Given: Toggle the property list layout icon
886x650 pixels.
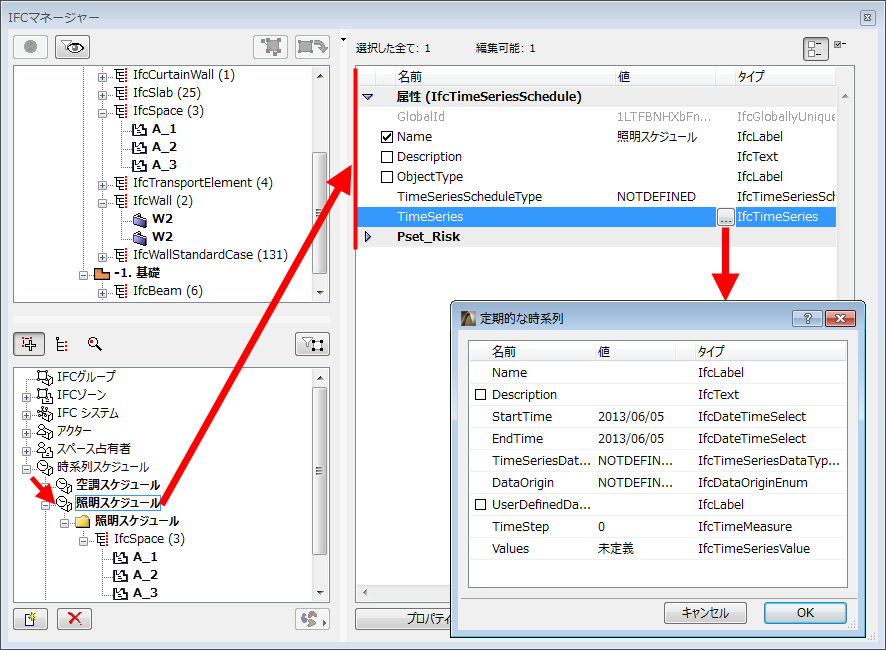Looking at the screenshot, I should [x=815, y=49].
